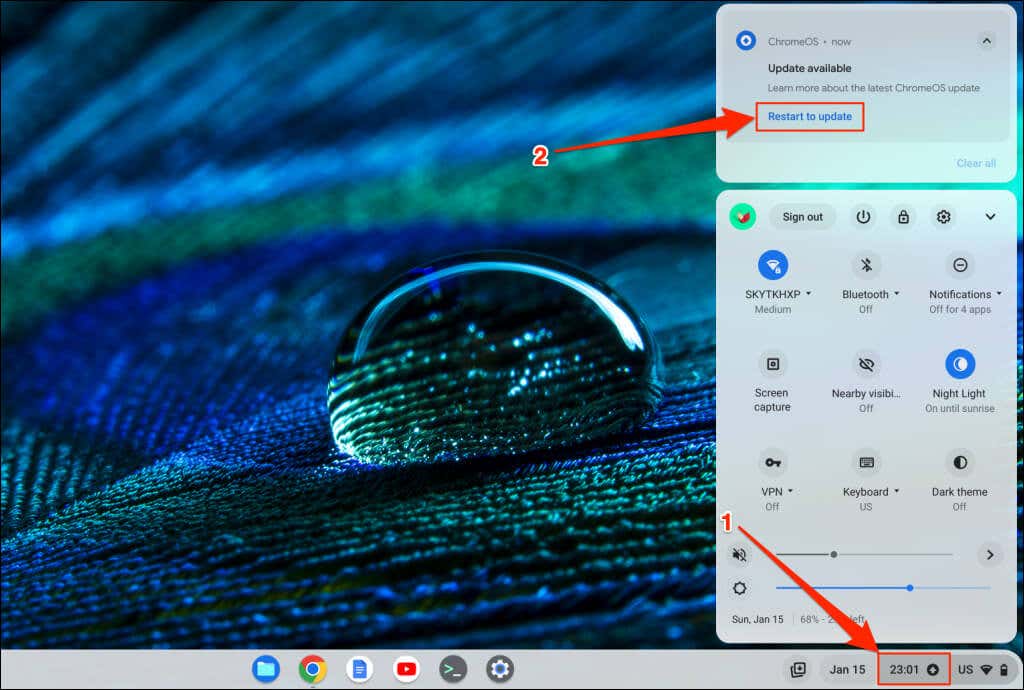The height and width of the screenshot is (690, 1024).
Task: Turn on Bluetooth toggle
Action: tap(866, 265)
